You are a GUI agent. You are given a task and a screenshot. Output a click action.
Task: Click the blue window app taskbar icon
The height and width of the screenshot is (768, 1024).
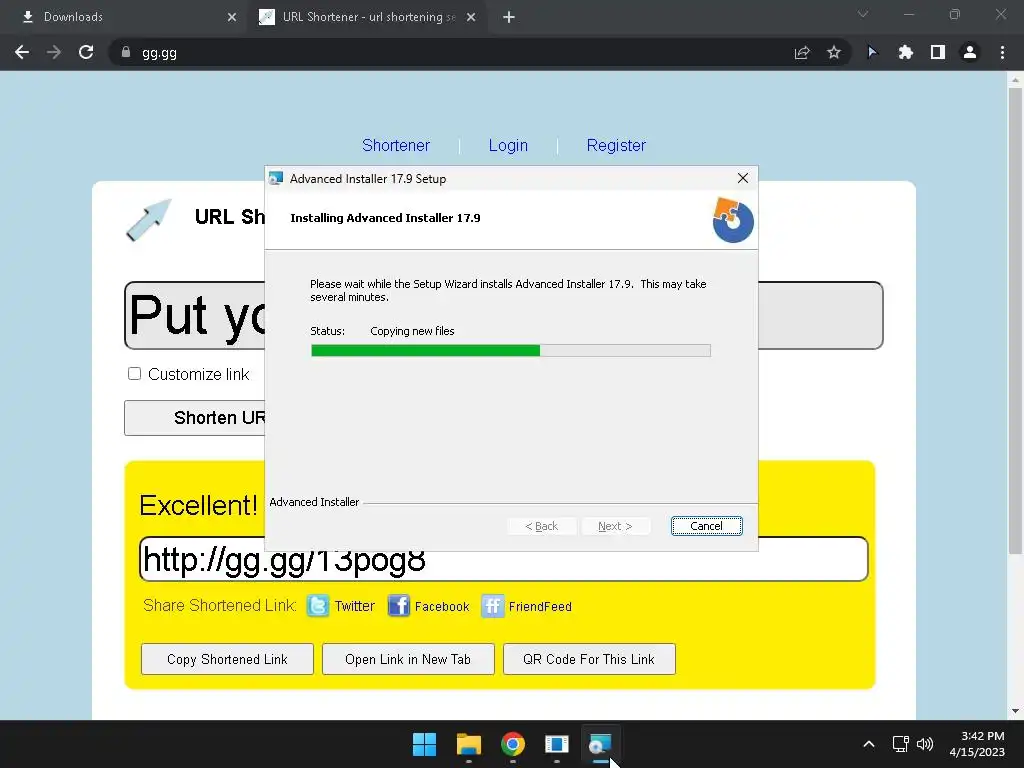tap(556, 744)
